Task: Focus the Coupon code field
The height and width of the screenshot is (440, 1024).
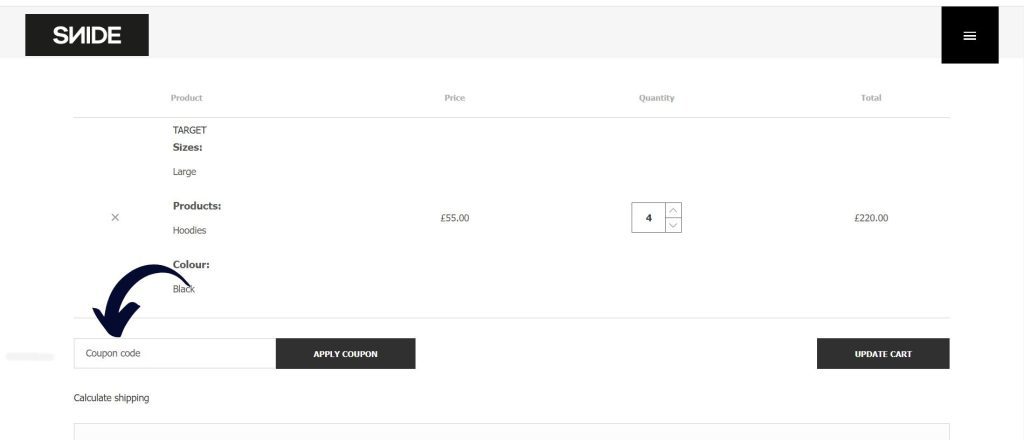Action: [x=175, y=353]
